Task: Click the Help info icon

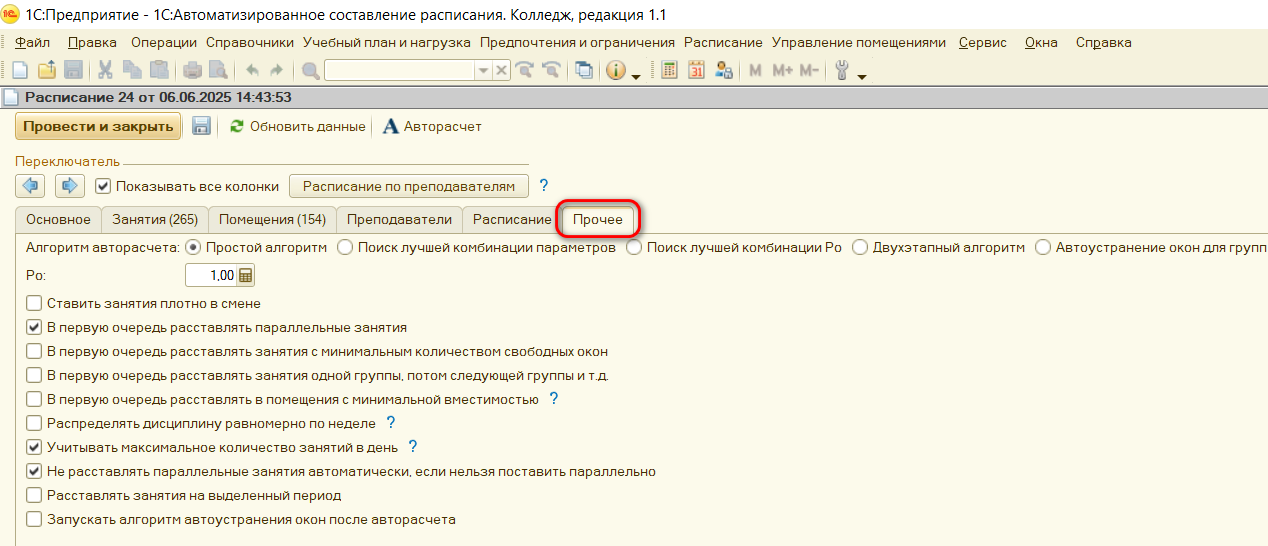Action: pos(615,70)
